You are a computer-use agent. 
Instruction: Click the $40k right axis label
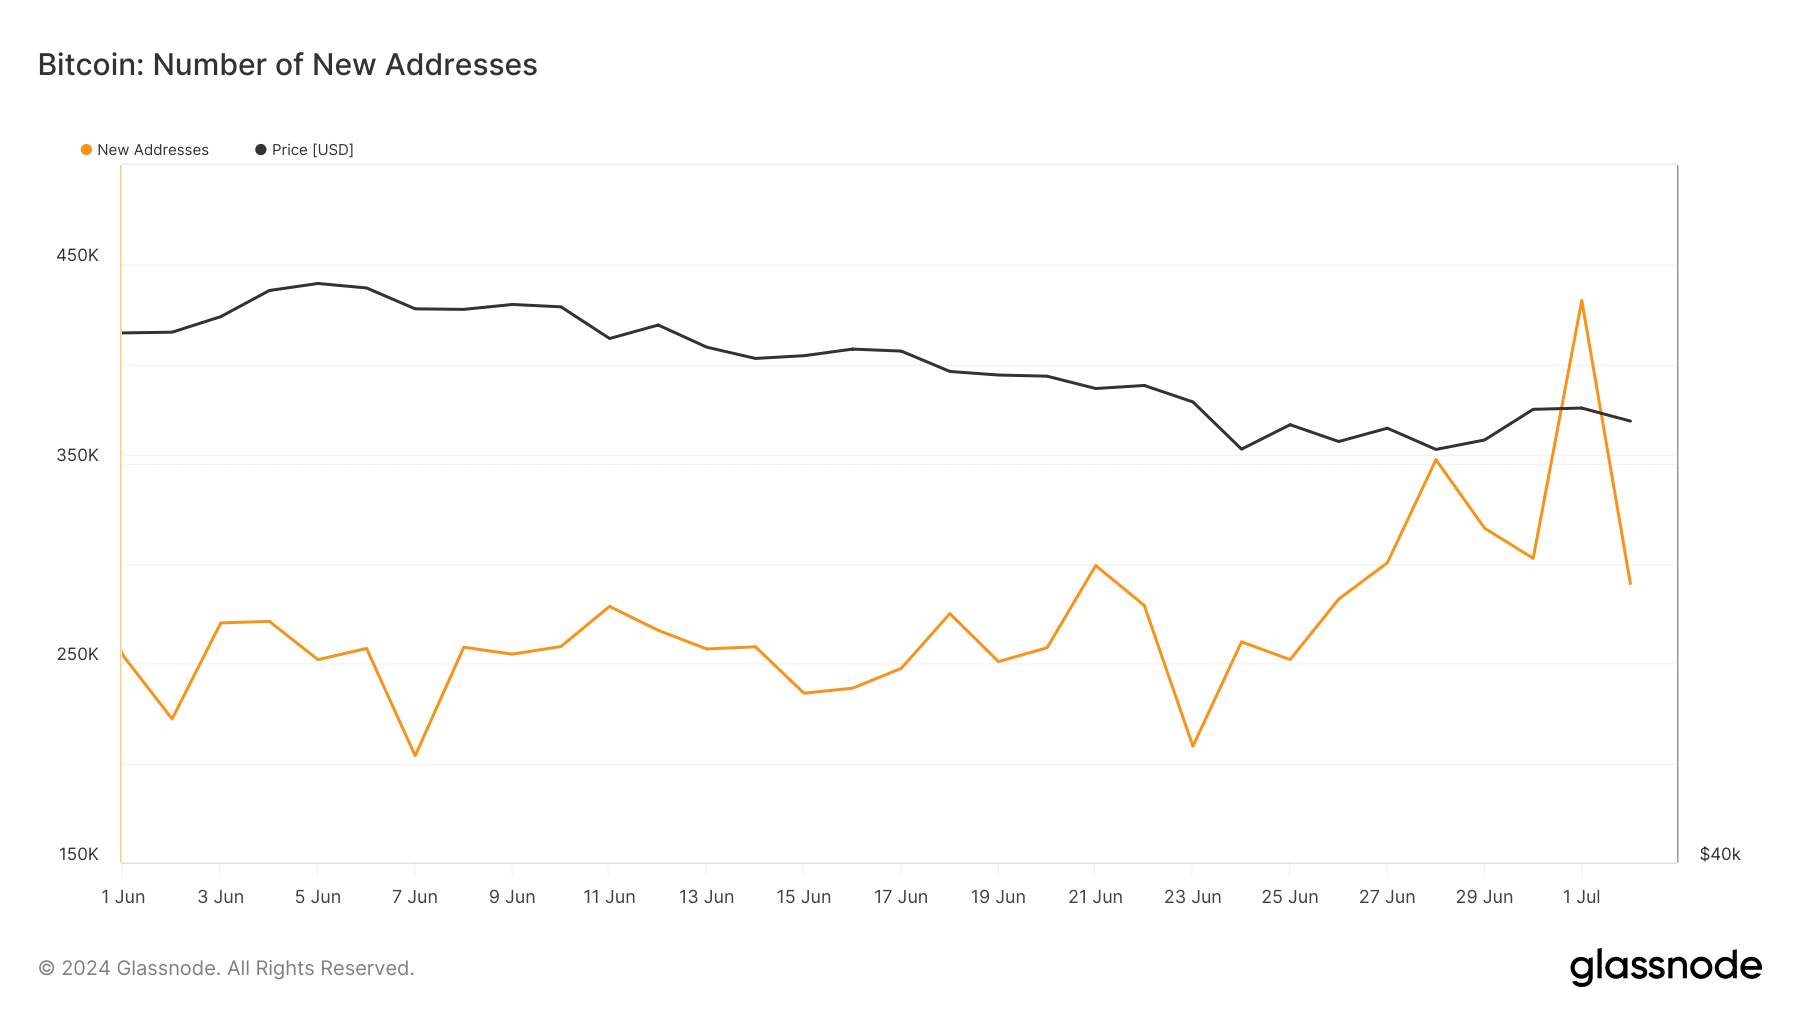[x=1720, y=855]
